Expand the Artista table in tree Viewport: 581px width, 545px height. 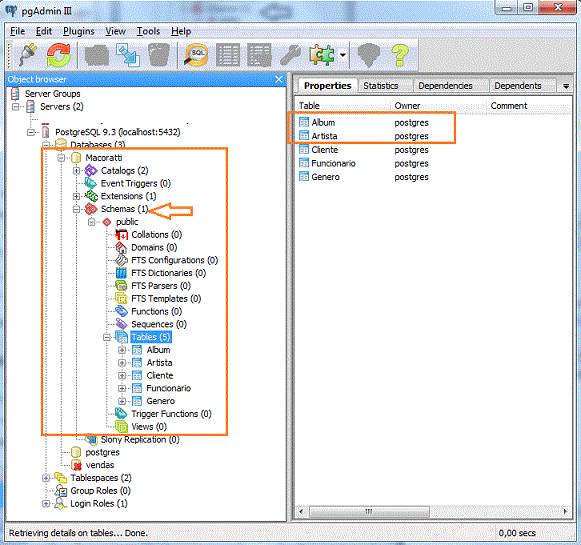point(122,363)
